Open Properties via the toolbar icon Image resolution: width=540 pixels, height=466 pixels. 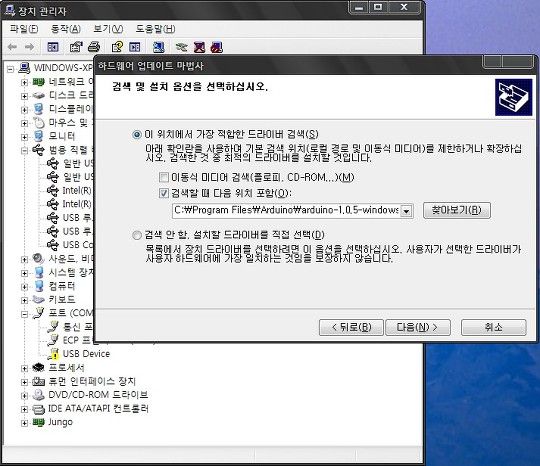(76, 47)
